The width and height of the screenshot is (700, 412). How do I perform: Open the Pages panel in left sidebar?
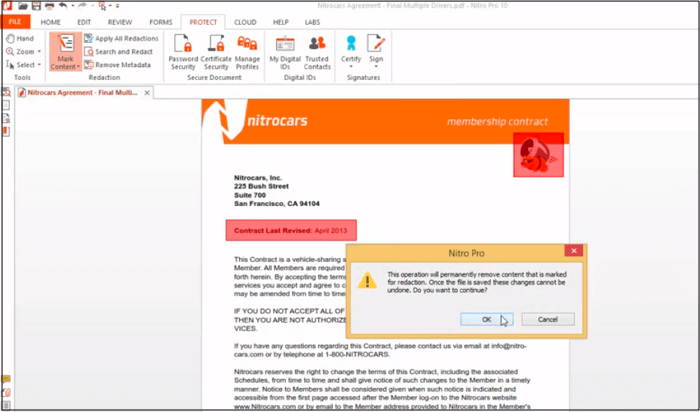point(6,105)
